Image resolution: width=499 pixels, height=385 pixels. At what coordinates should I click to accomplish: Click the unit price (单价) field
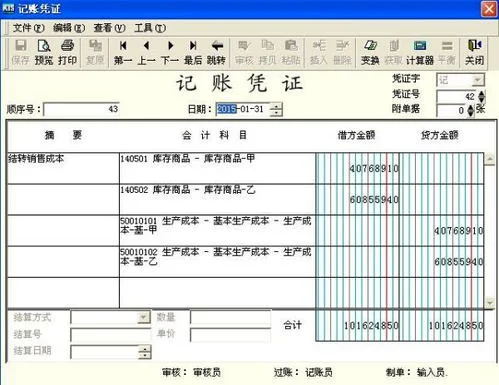click(x=230, y=335)
